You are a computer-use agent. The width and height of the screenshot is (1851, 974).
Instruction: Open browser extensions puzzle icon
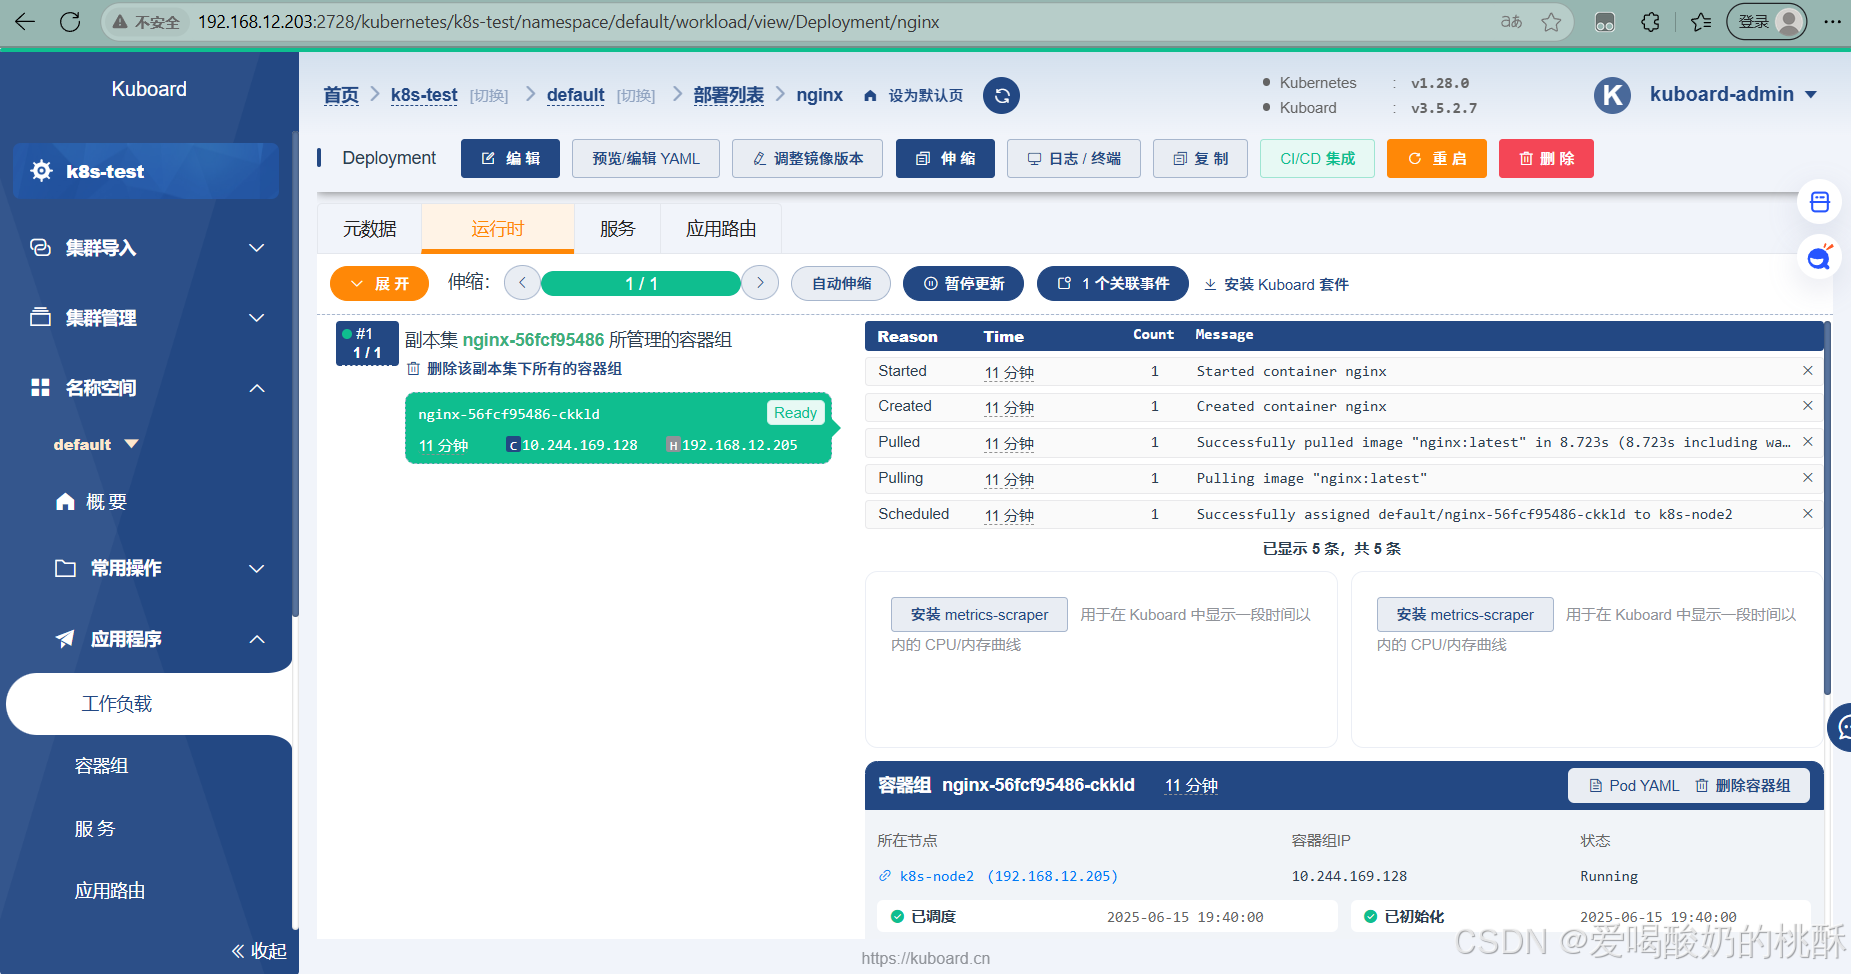1651,21
